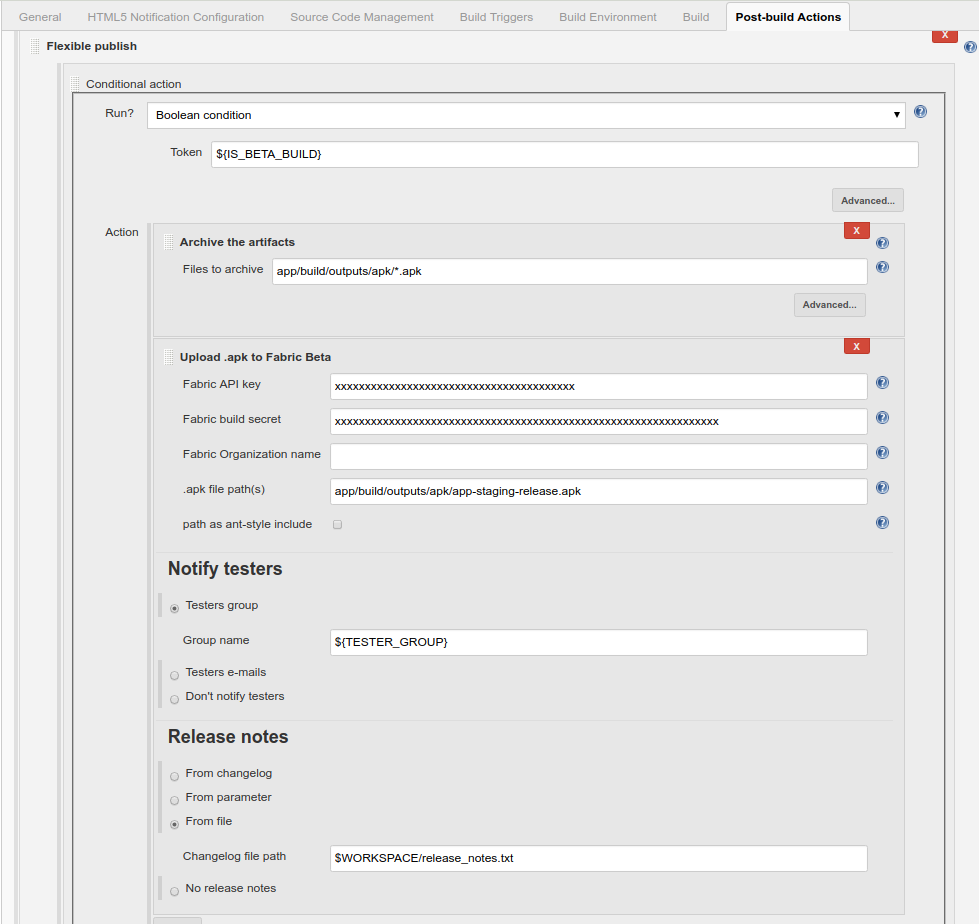The width and height of the screenshot is (979, 924).
Task: Enable path as ant-style include checkbox
Action: pos(337,525)
